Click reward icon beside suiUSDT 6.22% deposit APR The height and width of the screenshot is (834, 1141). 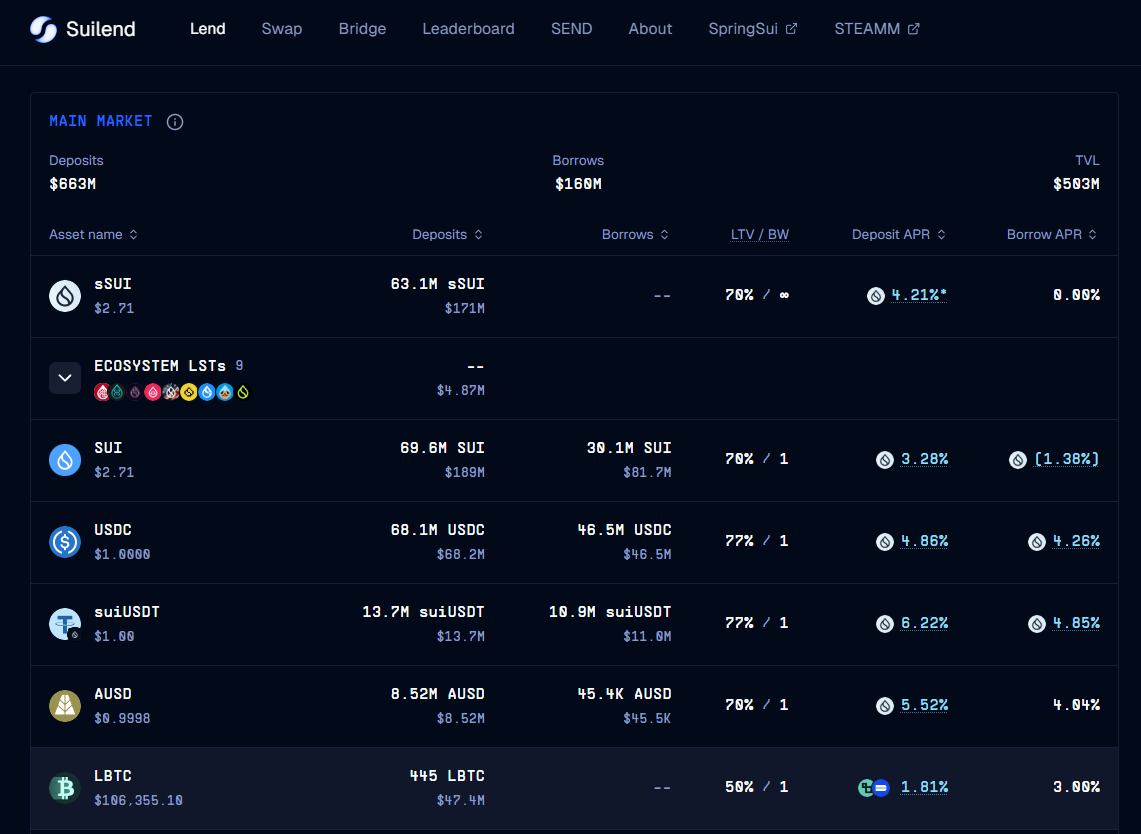tap(885, 624)
